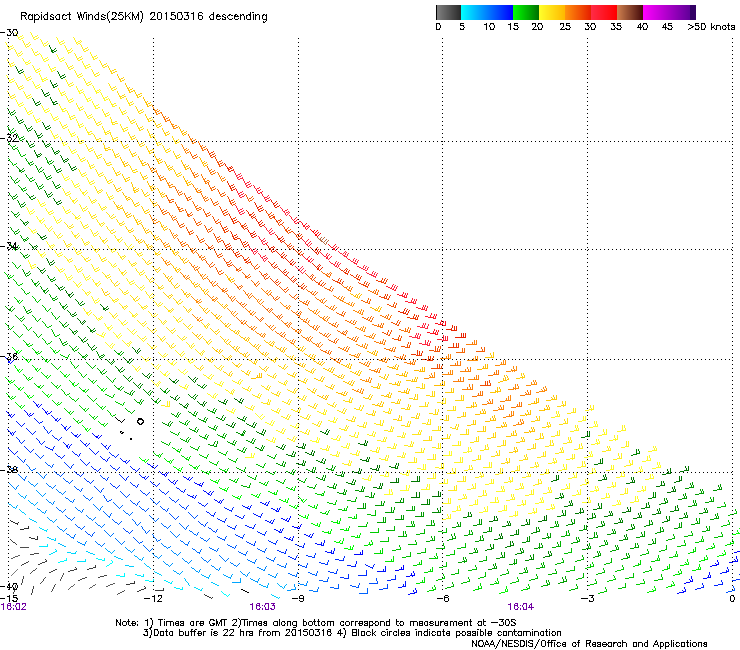This screenshot has height=650, width=740.
Task: Click the -34 latitude axis label
Action: tap(9, 246)
